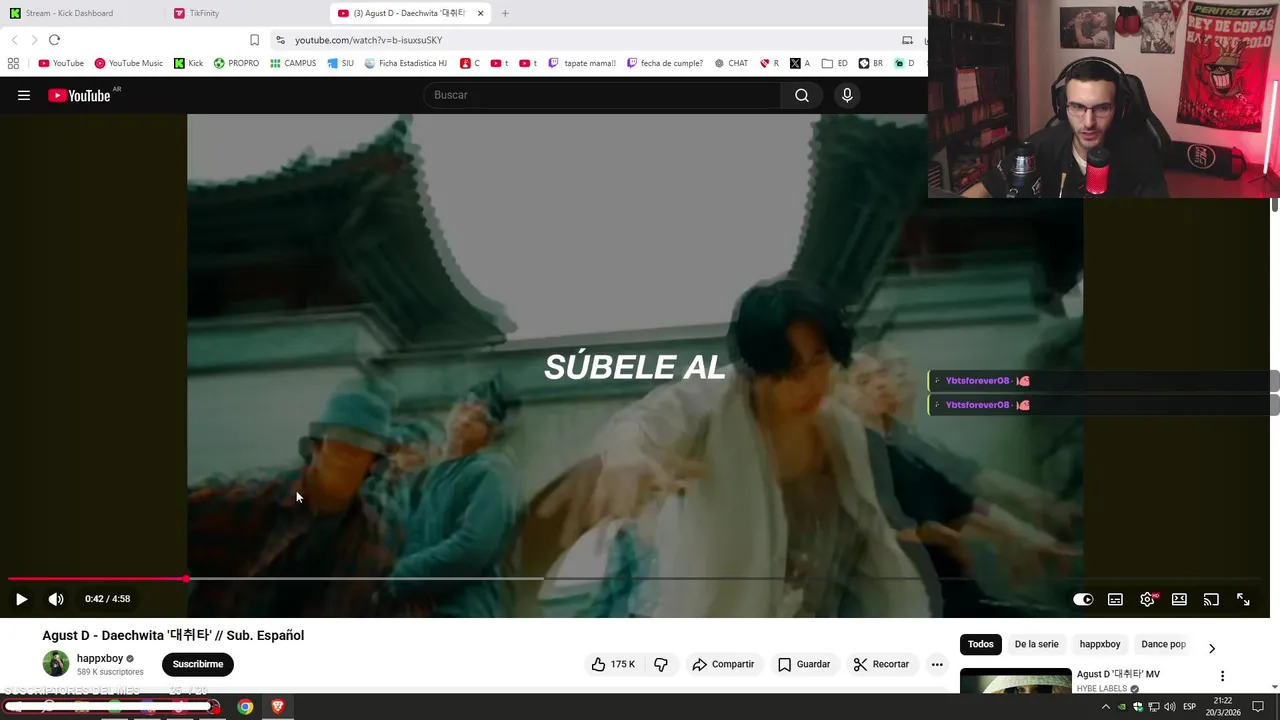The width and height of the screenshot is (1280, 720).
Task: Open the site settings icon in address bar
Action: (x=280, y=40)
